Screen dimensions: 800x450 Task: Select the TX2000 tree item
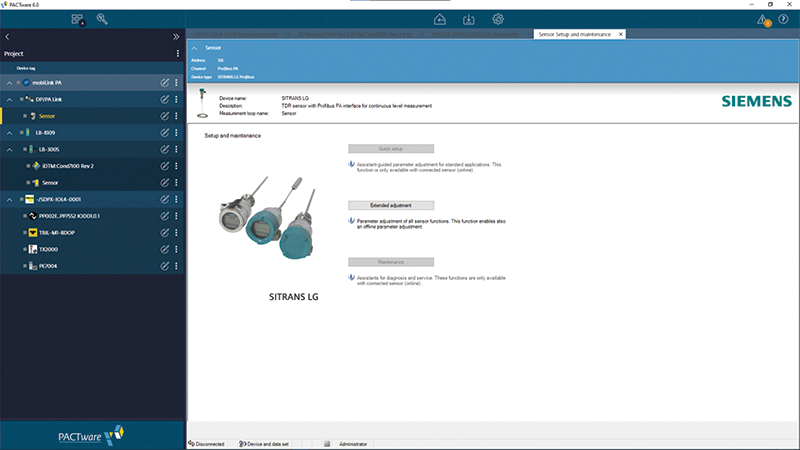tap(48, 249)
